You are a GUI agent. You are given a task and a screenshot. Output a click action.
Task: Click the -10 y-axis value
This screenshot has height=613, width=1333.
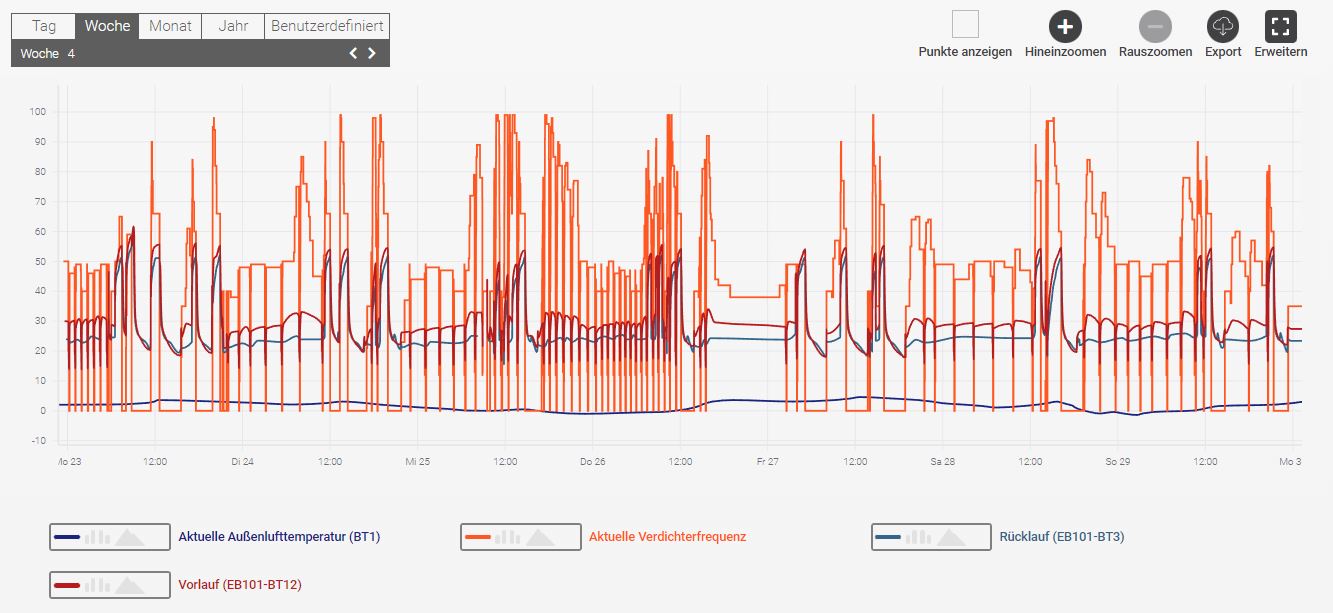point(38,441)
